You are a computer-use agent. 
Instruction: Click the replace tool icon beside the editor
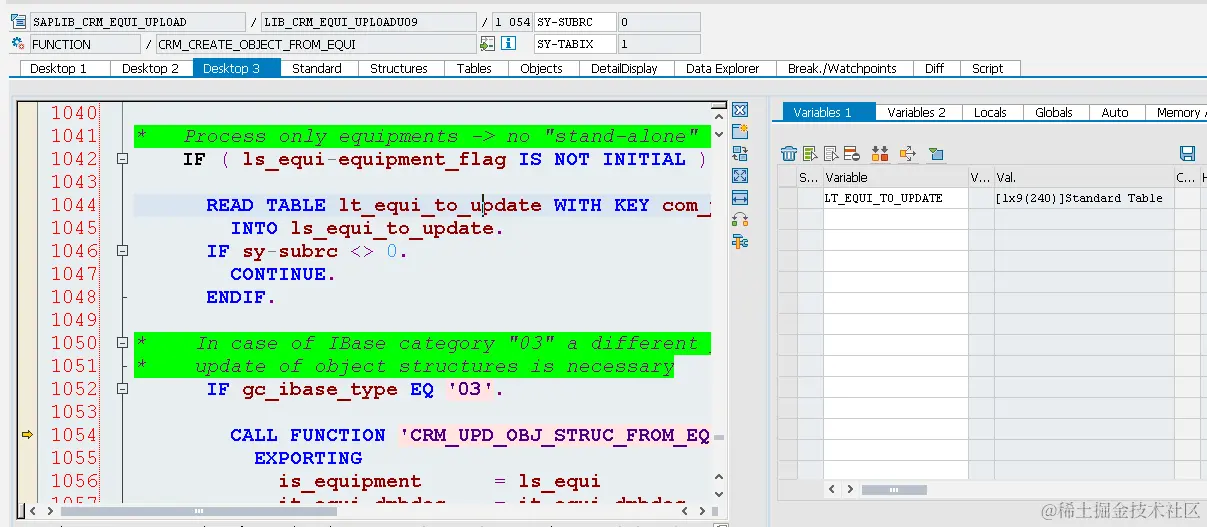click(741, 154)
